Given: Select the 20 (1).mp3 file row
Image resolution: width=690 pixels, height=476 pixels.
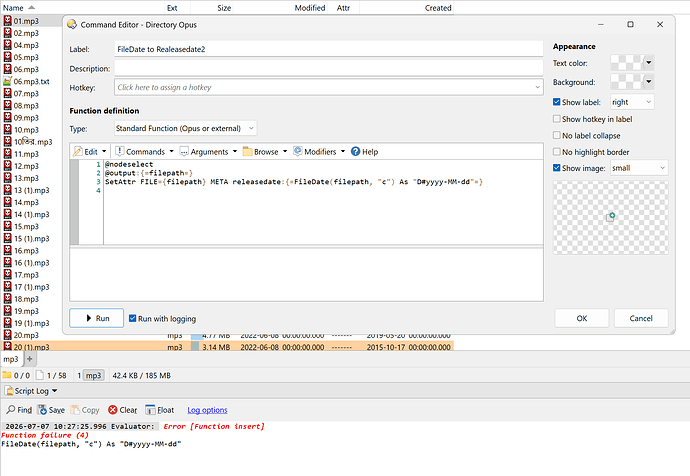Looking at the screenshot, I should coord(228,347).
